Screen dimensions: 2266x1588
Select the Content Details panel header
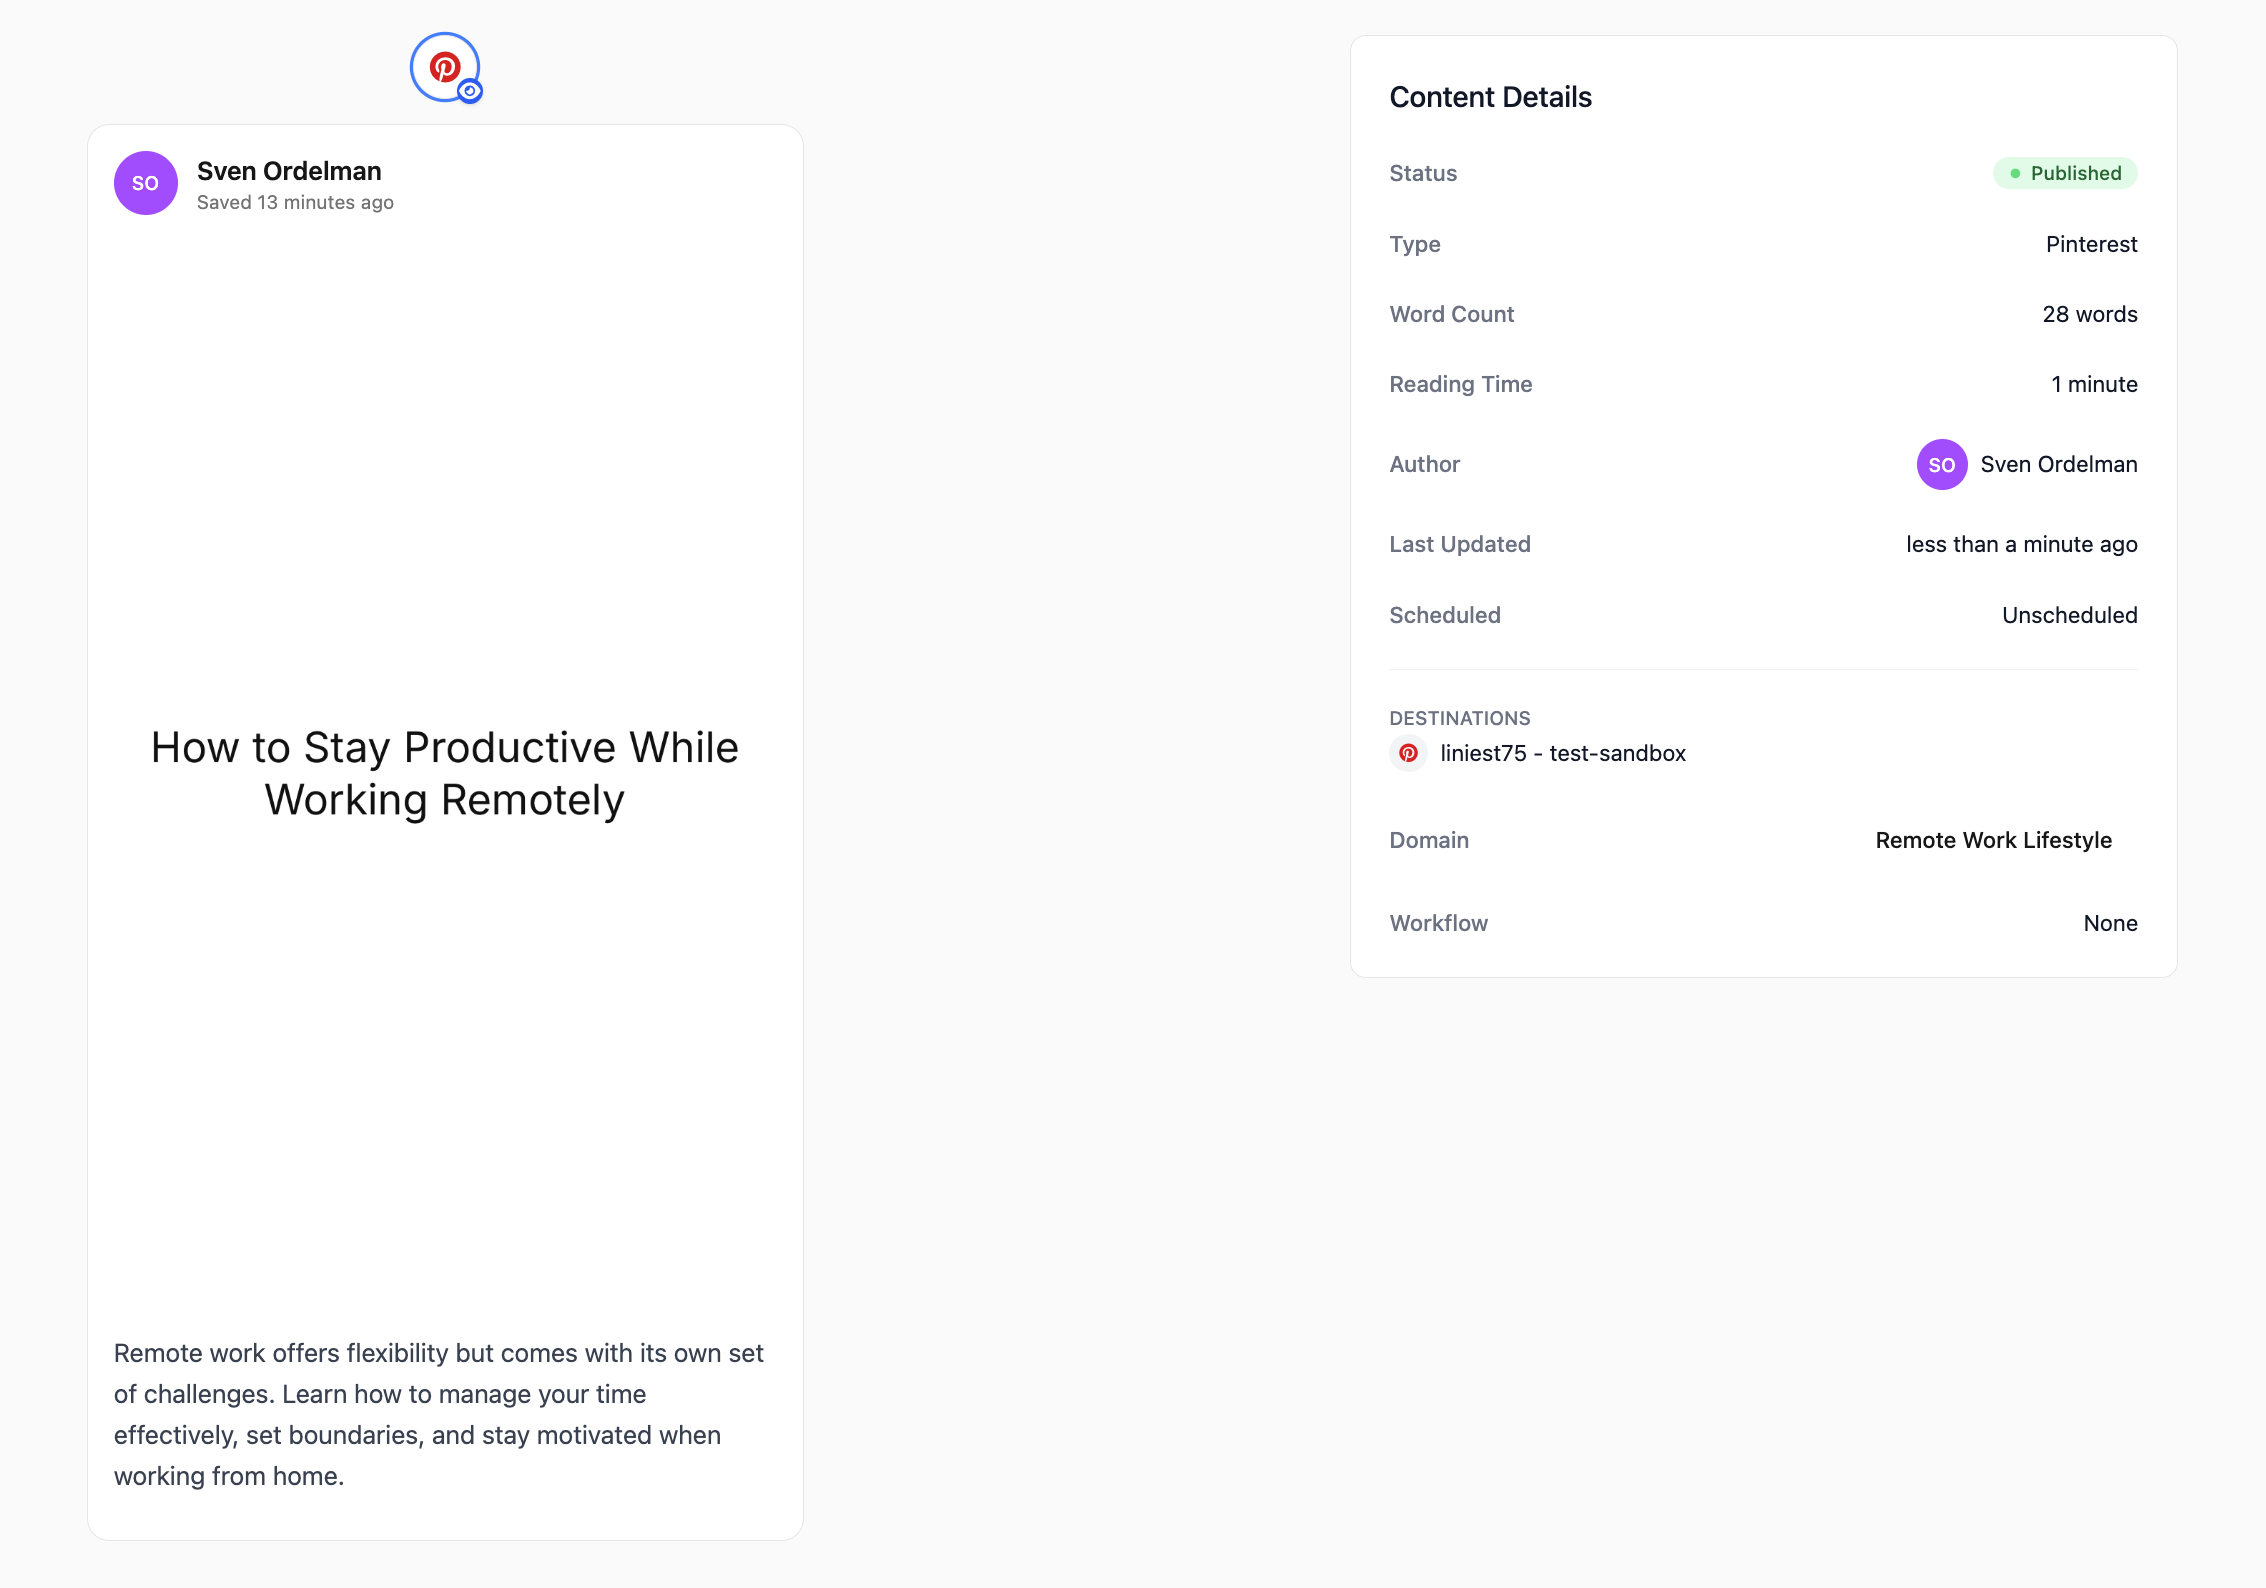pyautogui.click(x=1490, y=96)
